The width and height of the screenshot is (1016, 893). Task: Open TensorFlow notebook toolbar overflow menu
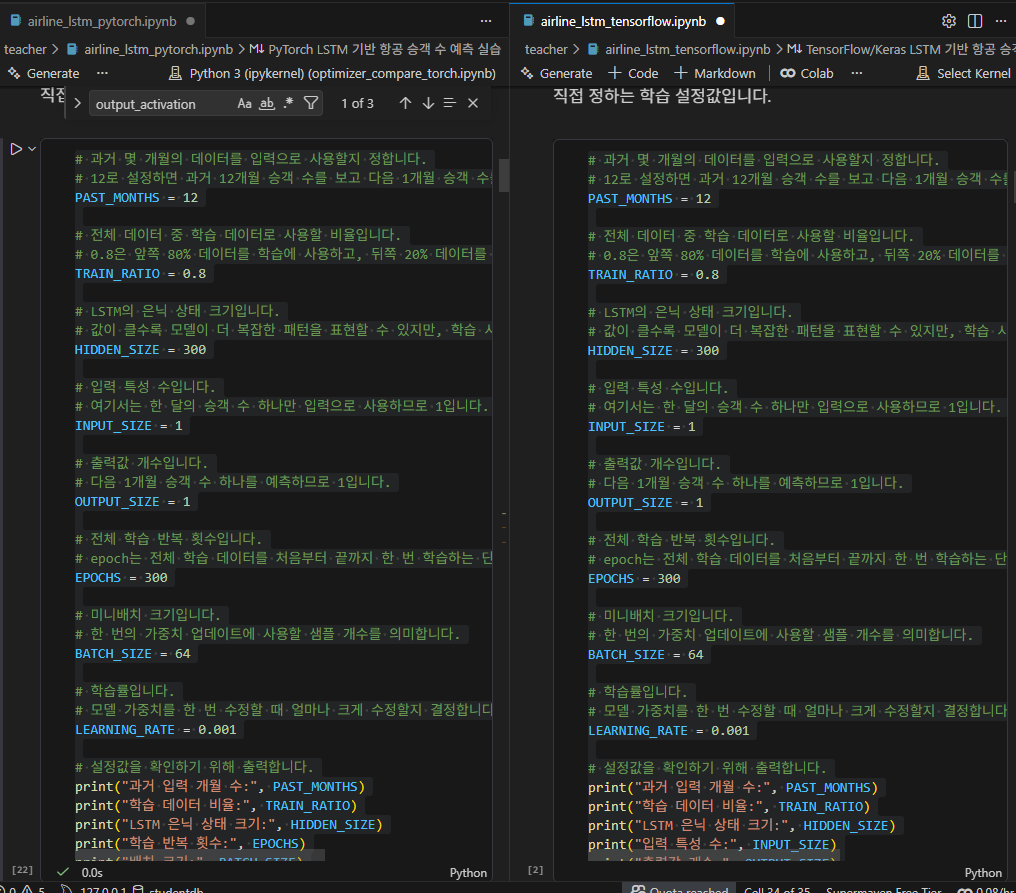857,73
